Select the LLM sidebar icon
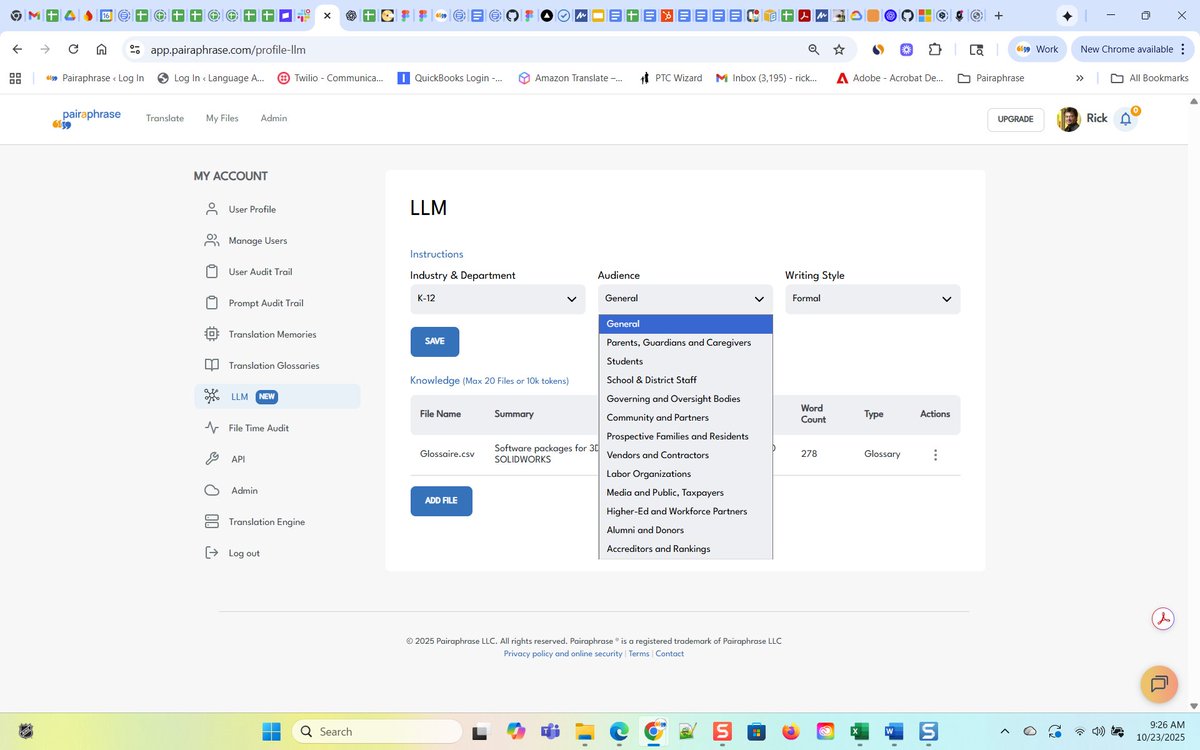1200x750 pixels. (211, 396)
